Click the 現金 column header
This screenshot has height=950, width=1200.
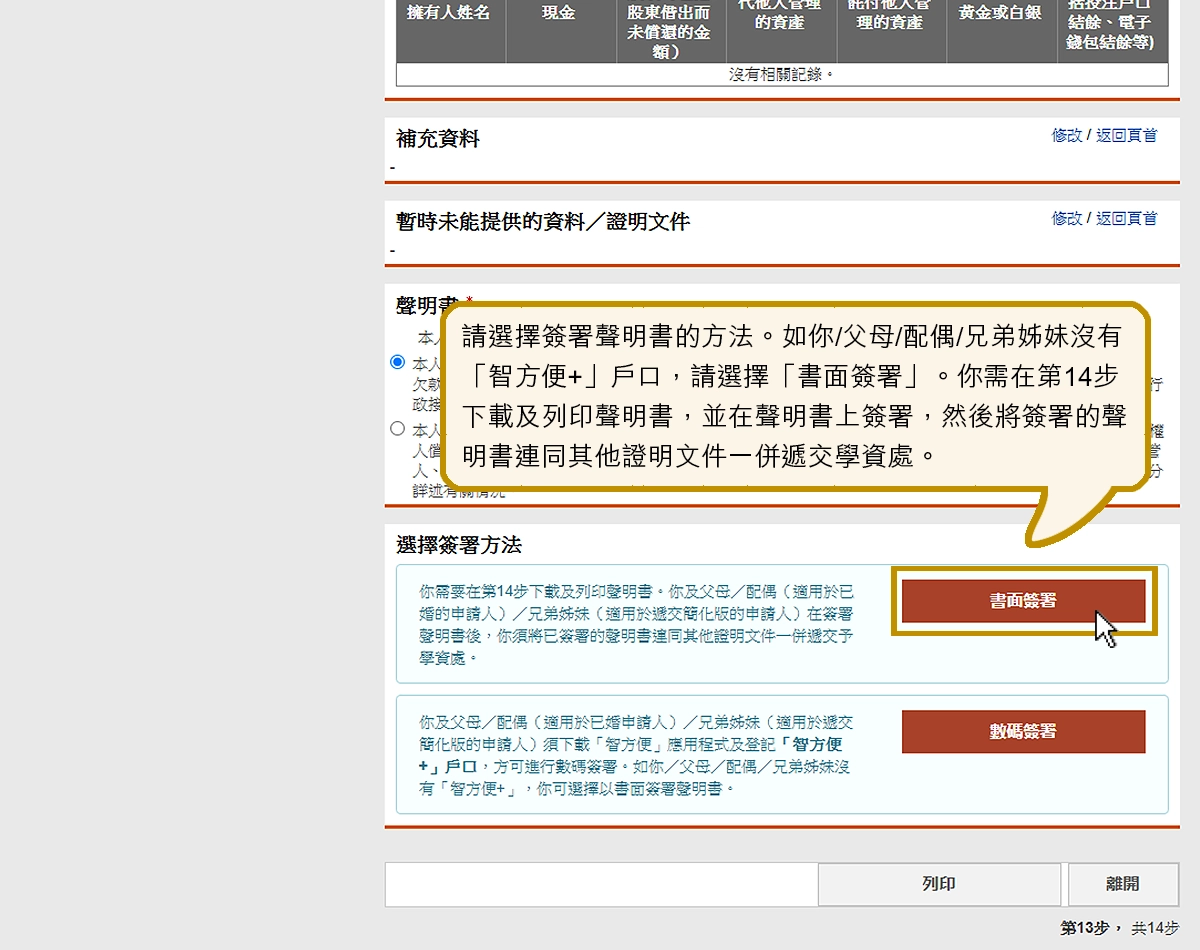[x=559, y=14]
